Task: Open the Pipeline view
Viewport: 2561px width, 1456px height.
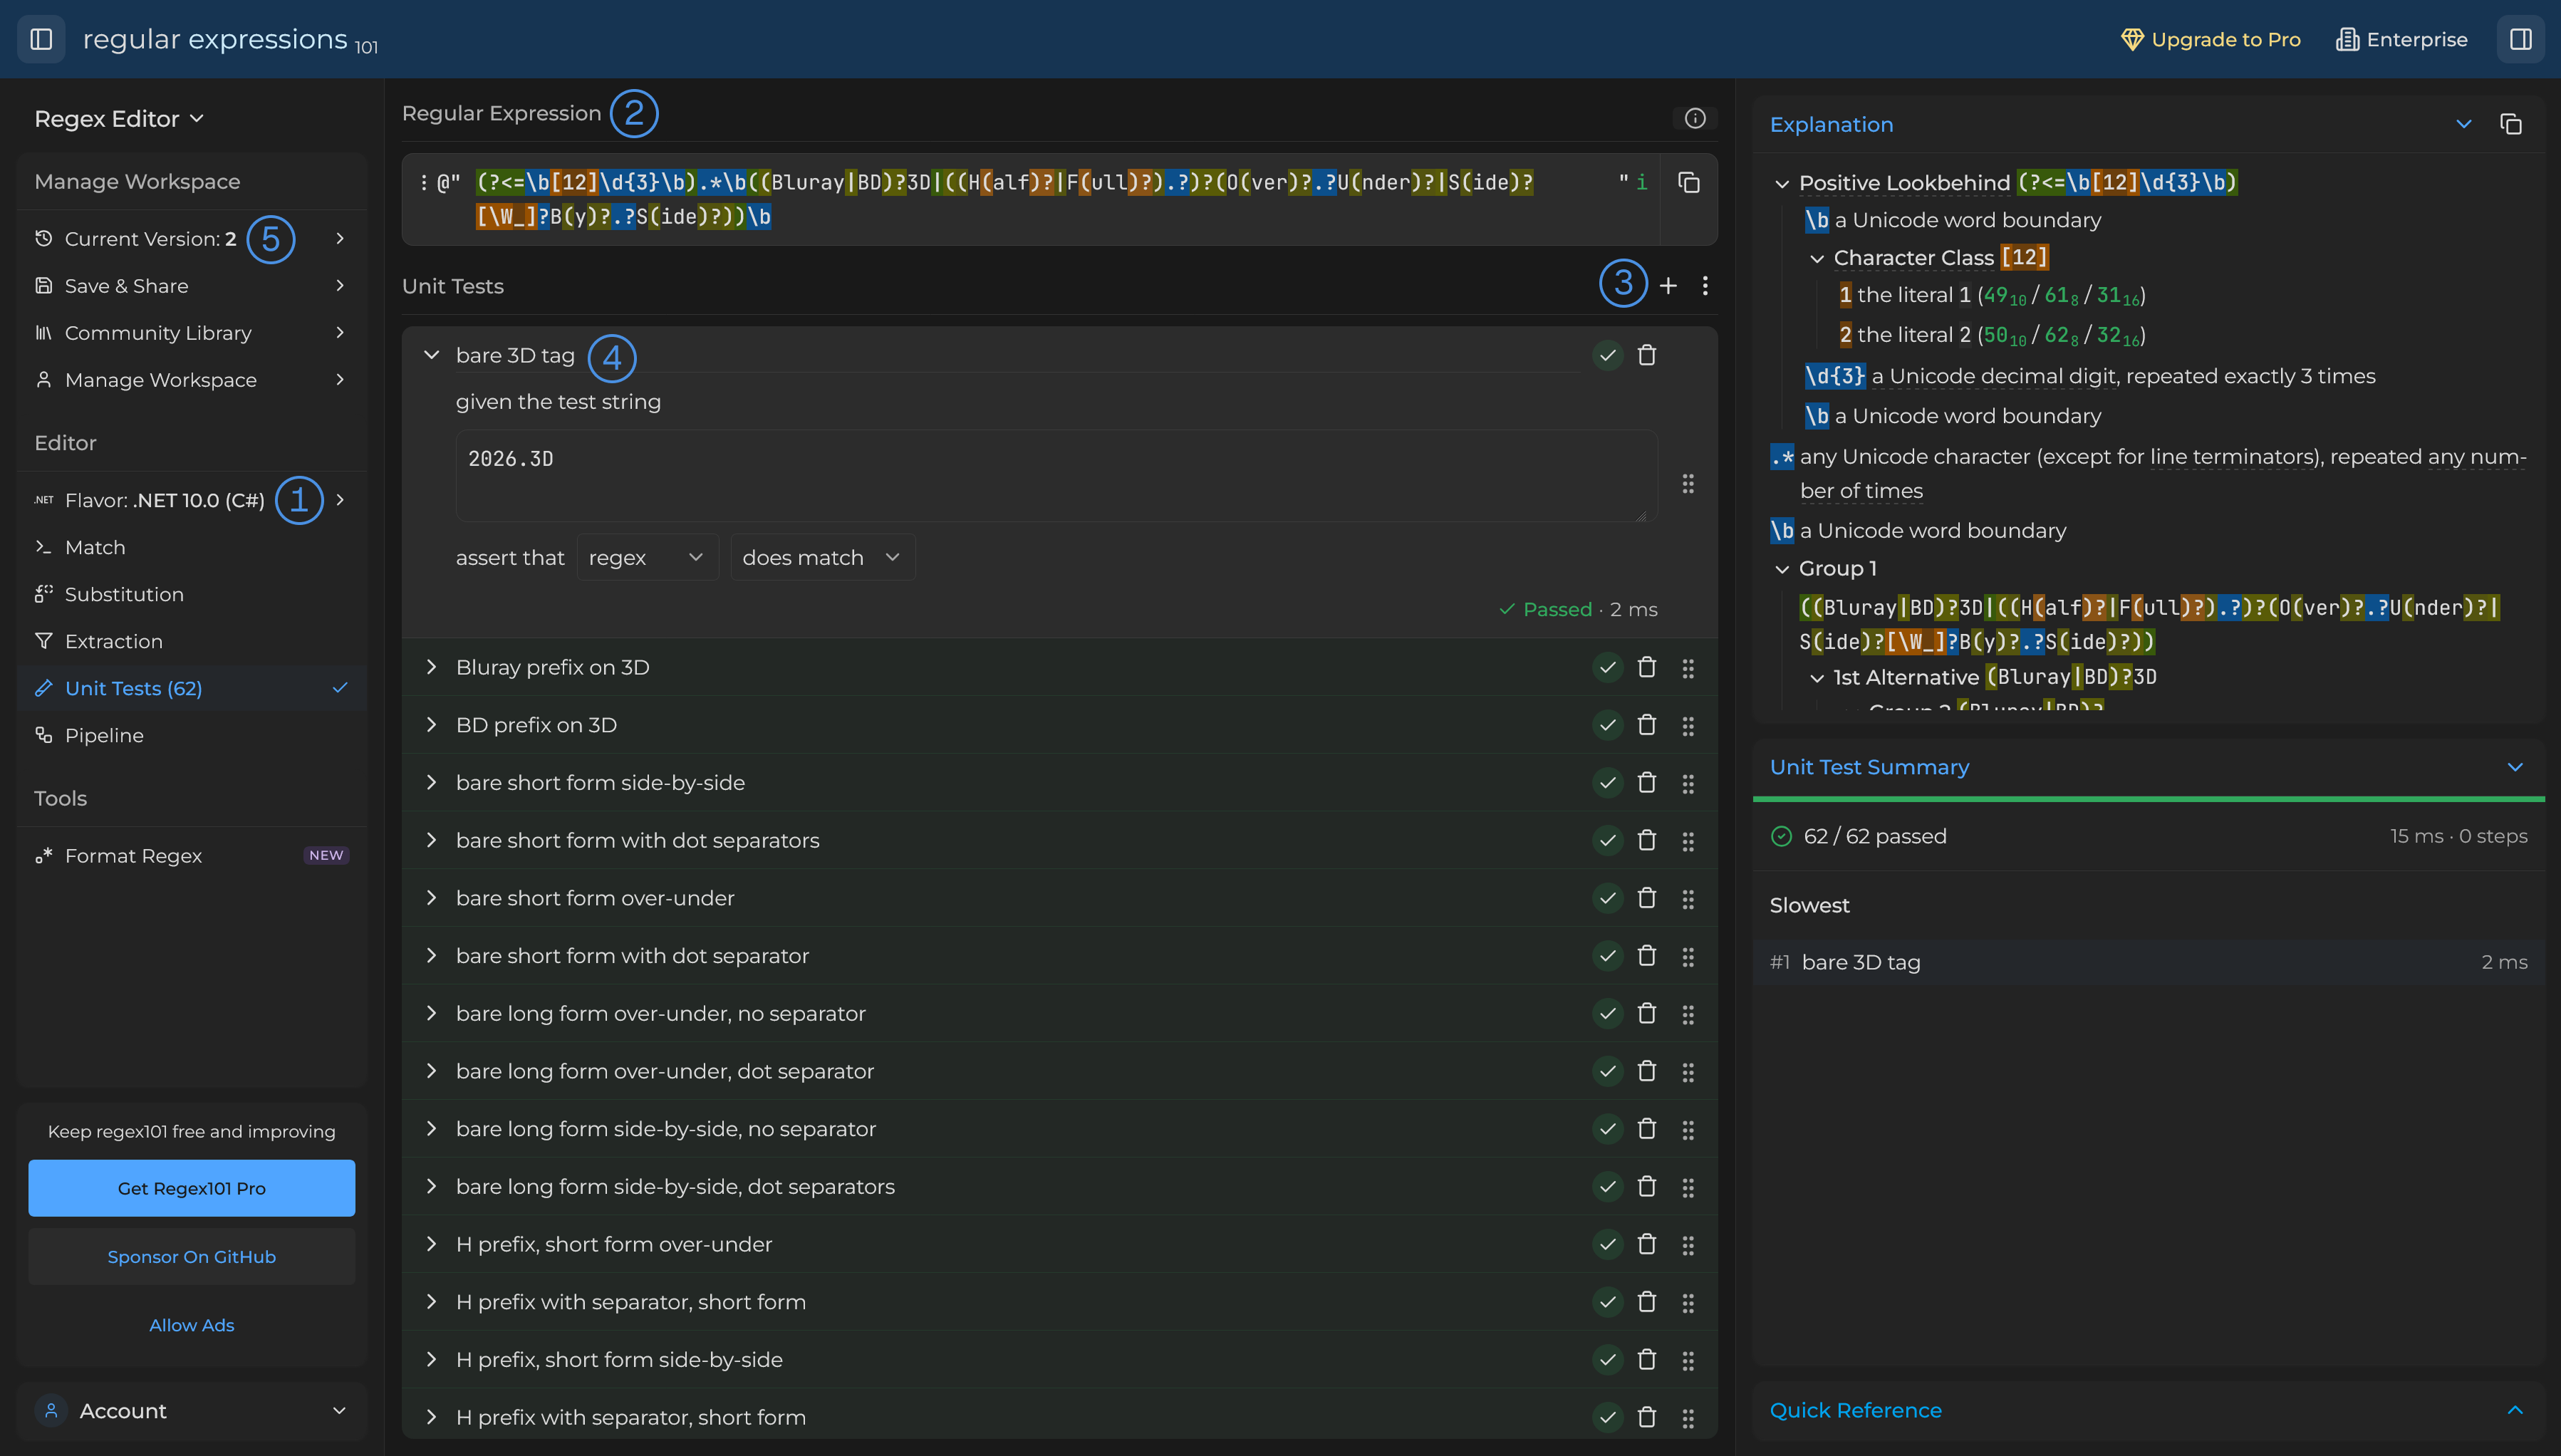Action: 191,735
